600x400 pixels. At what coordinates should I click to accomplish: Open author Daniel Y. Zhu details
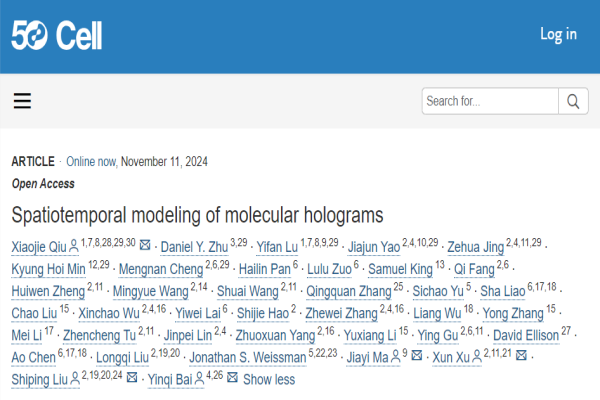[194, 247]
